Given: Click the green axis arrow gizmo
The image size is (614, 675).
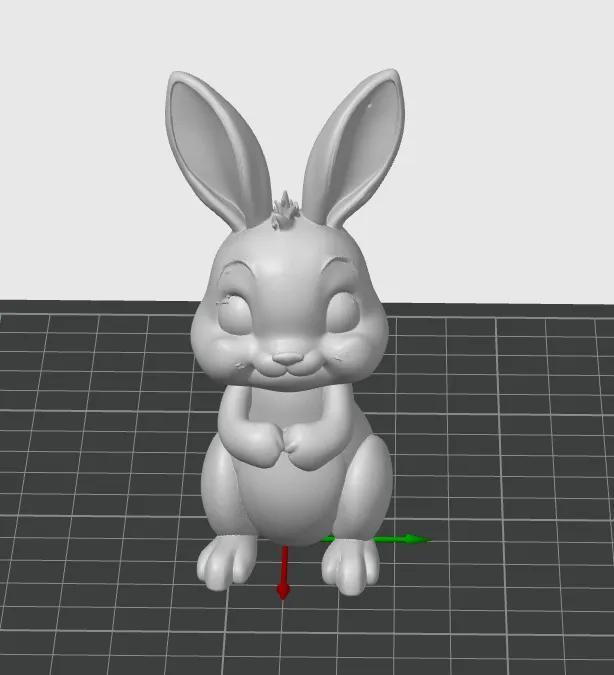Looking at the screenshot, I should pyautogui.click(x=375, y=539).
